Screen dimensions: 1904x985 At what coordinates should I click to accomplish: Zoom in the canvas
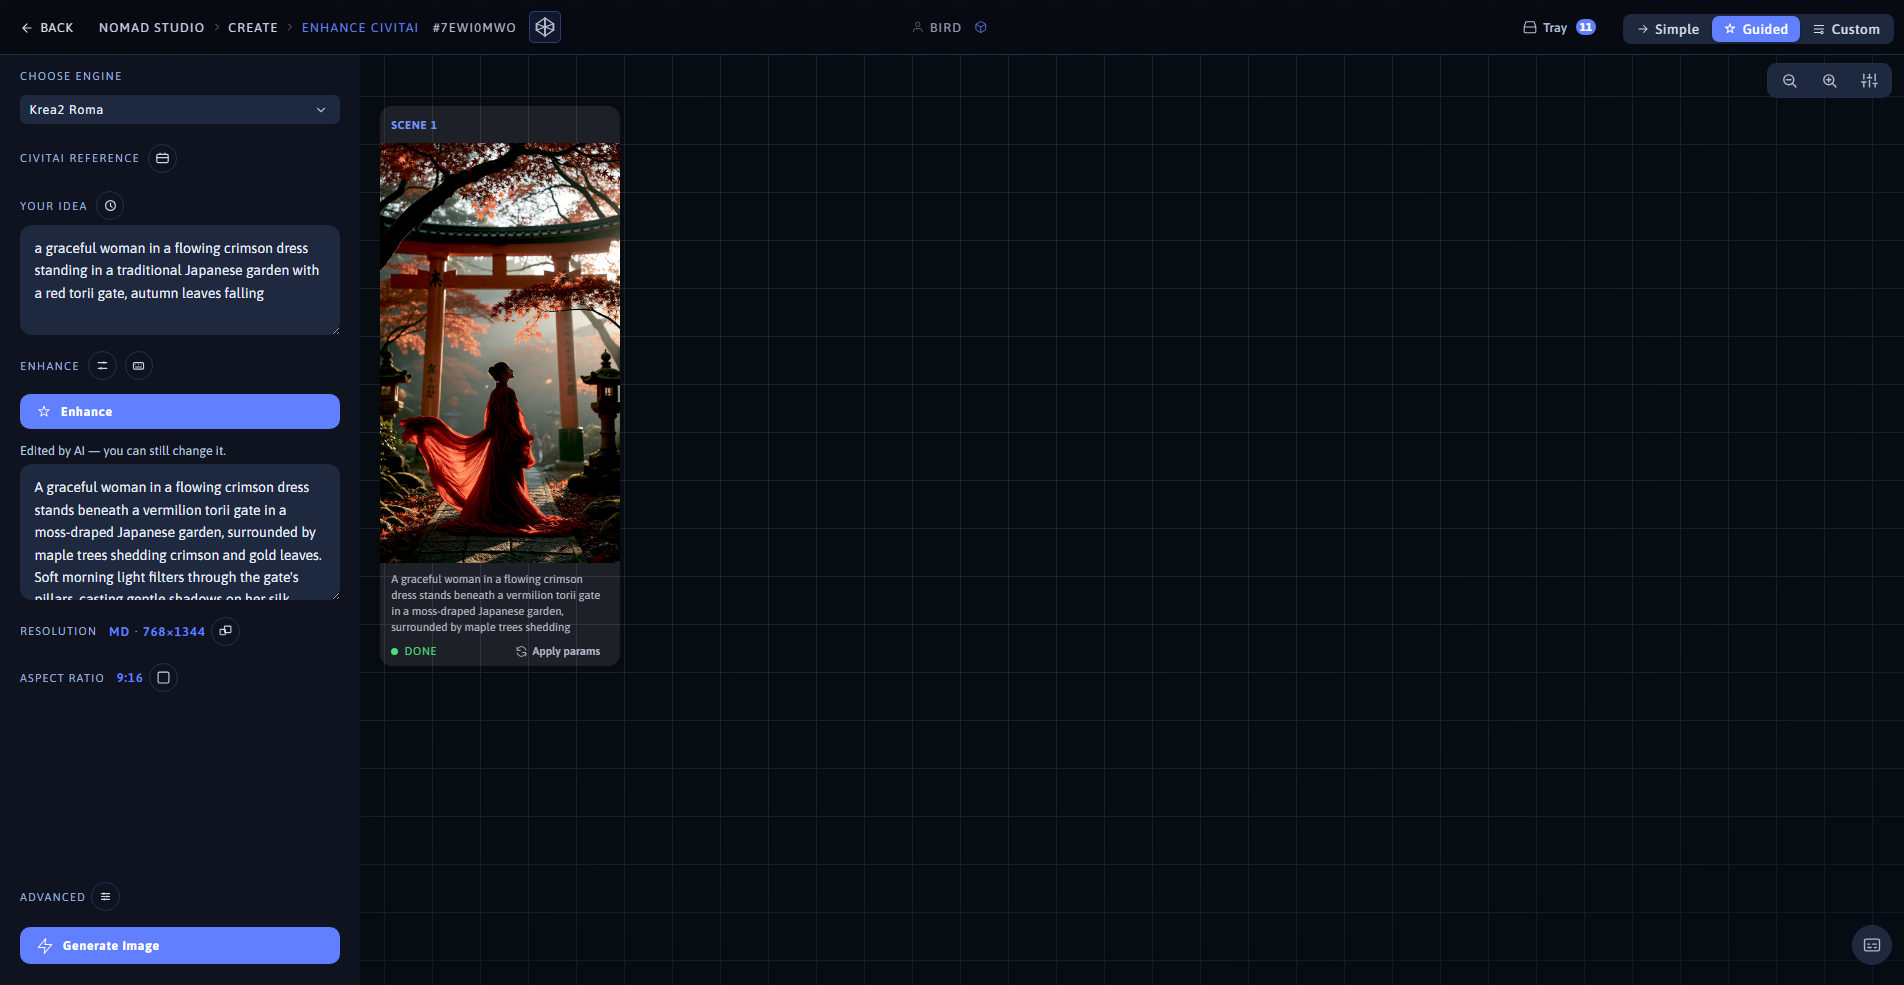point(1830,81)
